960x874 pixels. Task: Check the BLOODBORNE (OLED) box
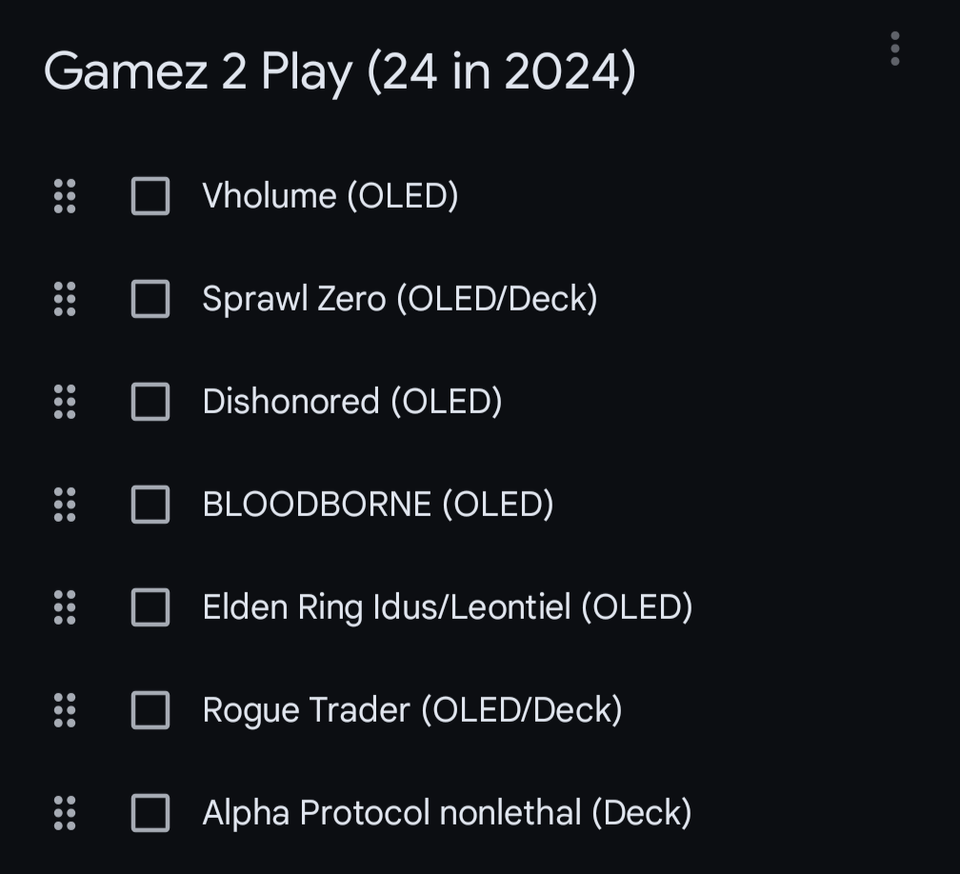click(151, 504)
